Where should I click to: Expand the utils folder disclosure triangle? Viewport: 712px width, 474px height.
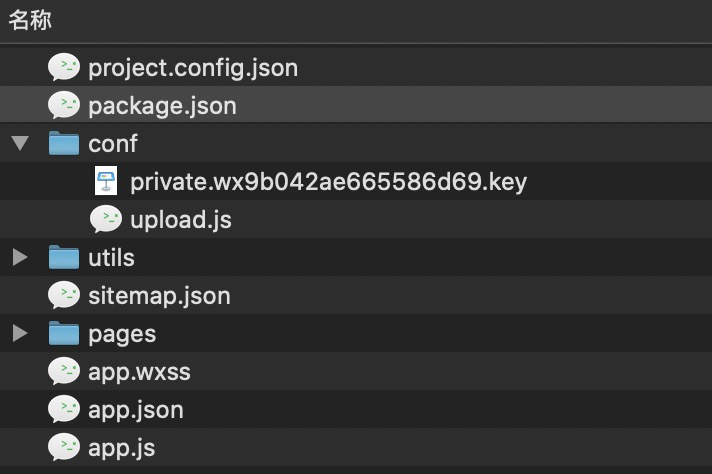[x=20, y=257]
